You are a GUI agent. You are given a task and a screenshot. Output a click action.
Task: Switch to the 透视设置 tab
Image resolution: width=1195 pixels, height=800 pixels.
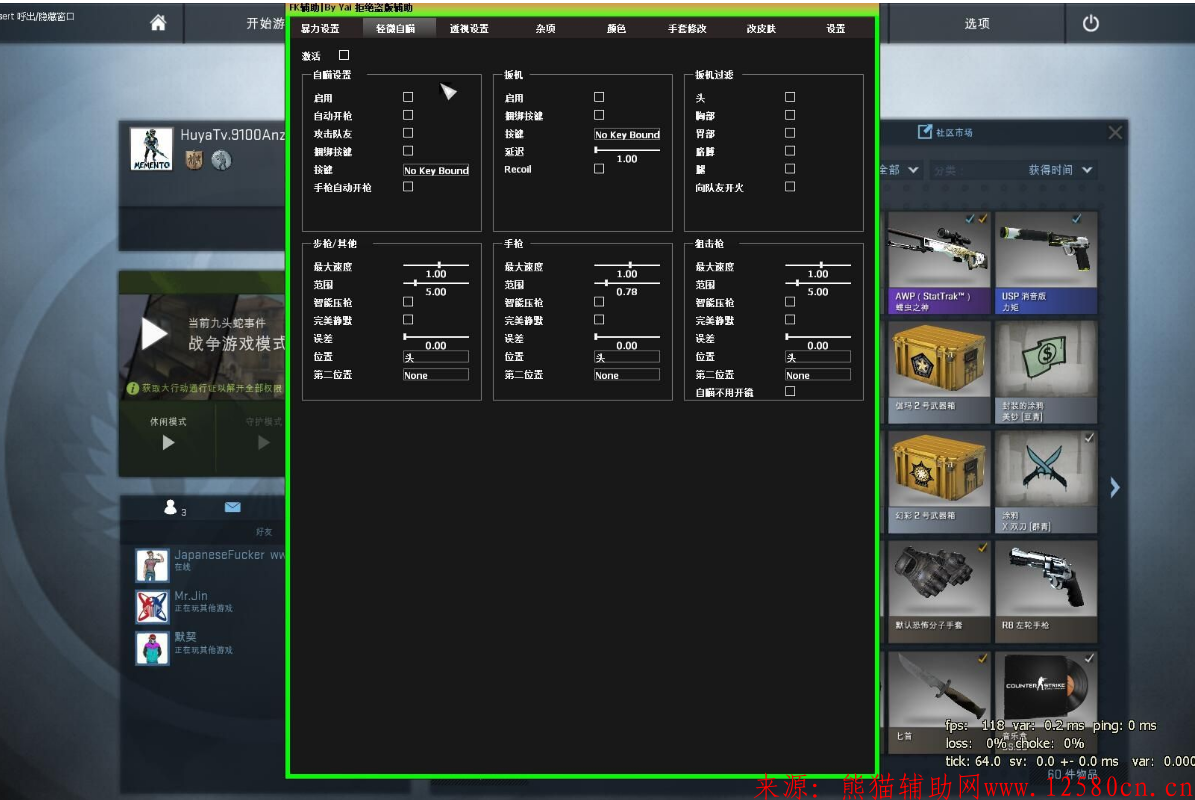(x=469, y=29)
